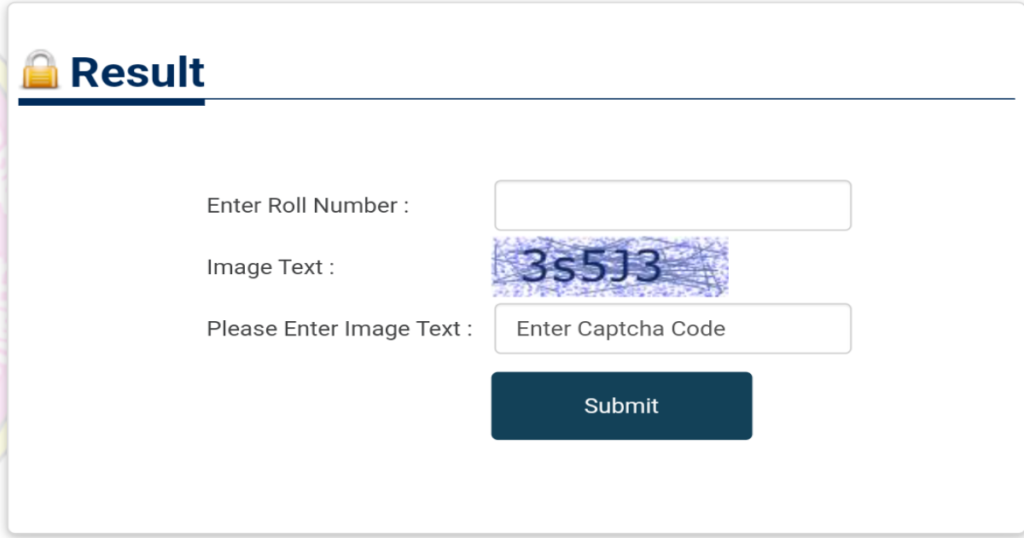
Task: Select the letter 'J' in captcha image
Action: [x=622, y=268]
